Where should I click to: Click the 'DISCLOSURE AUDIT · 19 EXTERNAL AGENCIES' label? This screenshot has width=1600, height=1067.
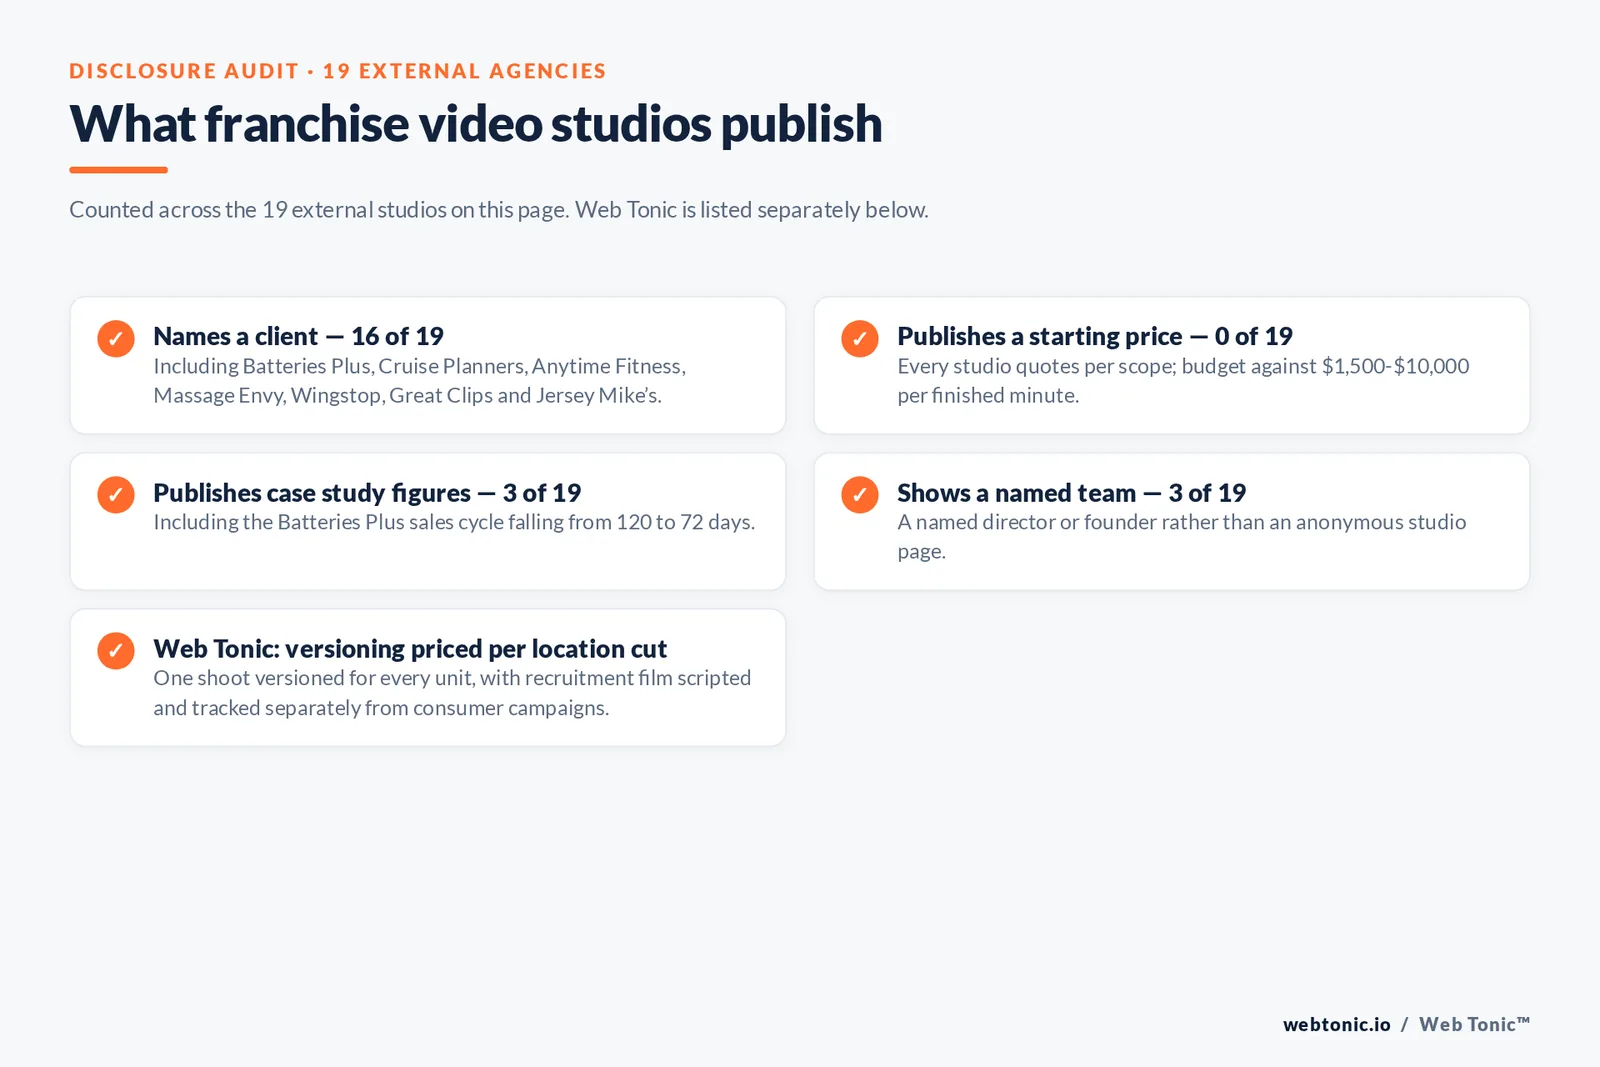(338, 71)
